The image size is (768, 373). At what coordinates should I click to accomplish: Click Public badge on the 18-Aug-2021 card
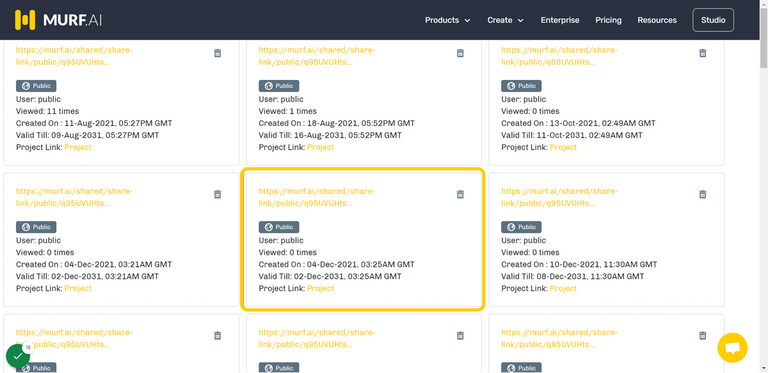(279, 86)
